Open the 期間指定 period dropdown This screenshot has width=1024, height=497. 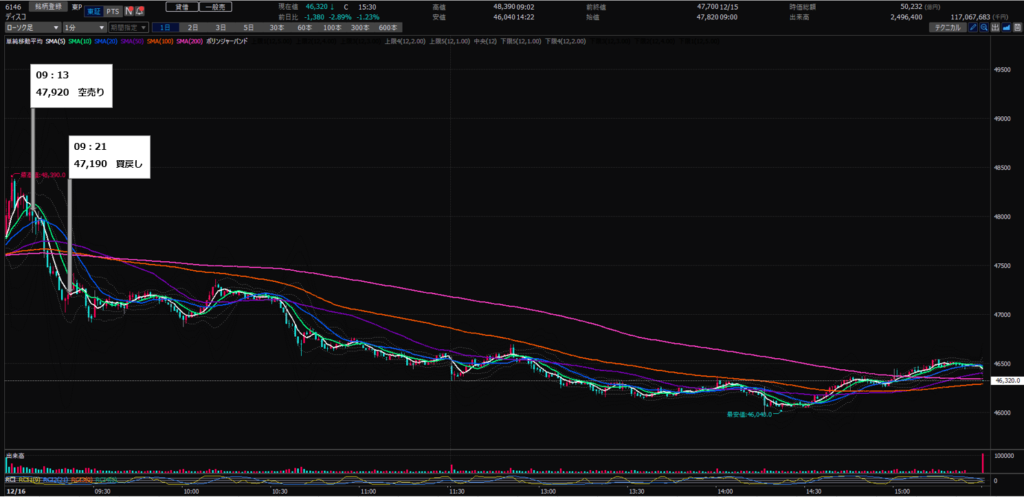[x=135, y=27]
